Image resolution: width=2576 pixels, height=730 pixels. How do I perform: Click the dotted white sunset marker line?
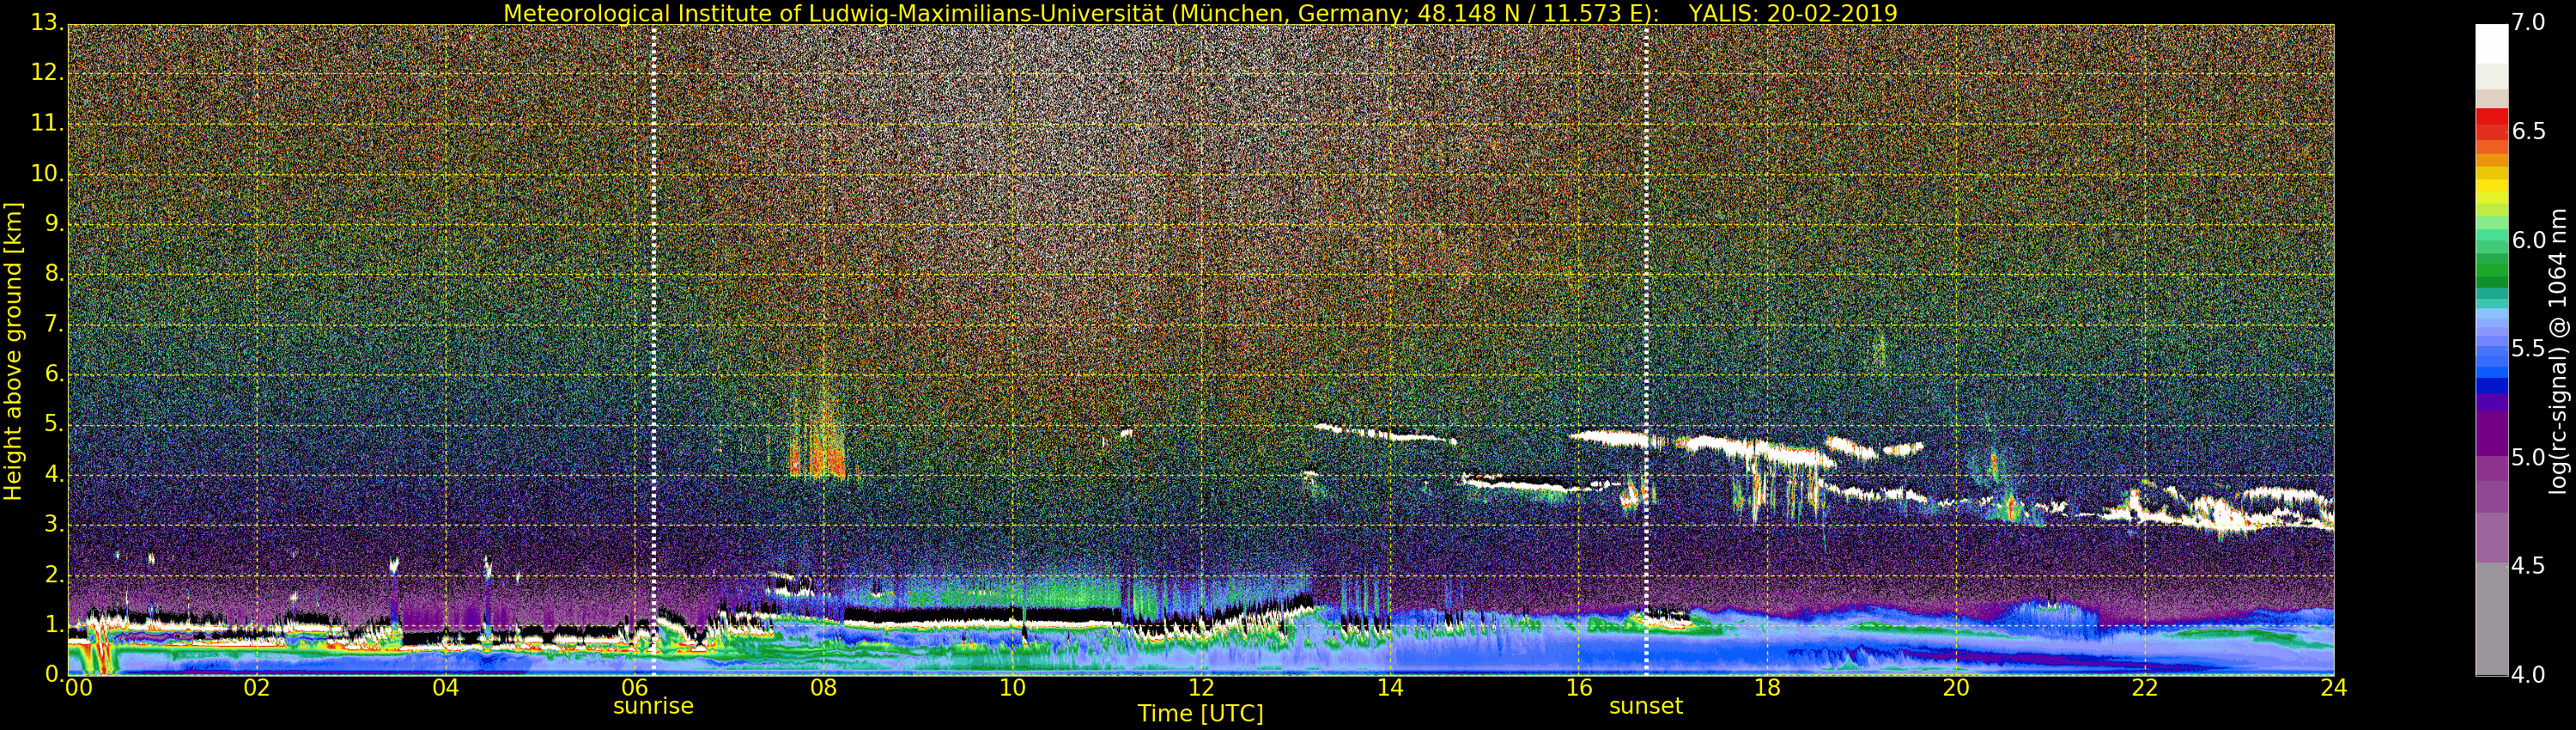1646,350
